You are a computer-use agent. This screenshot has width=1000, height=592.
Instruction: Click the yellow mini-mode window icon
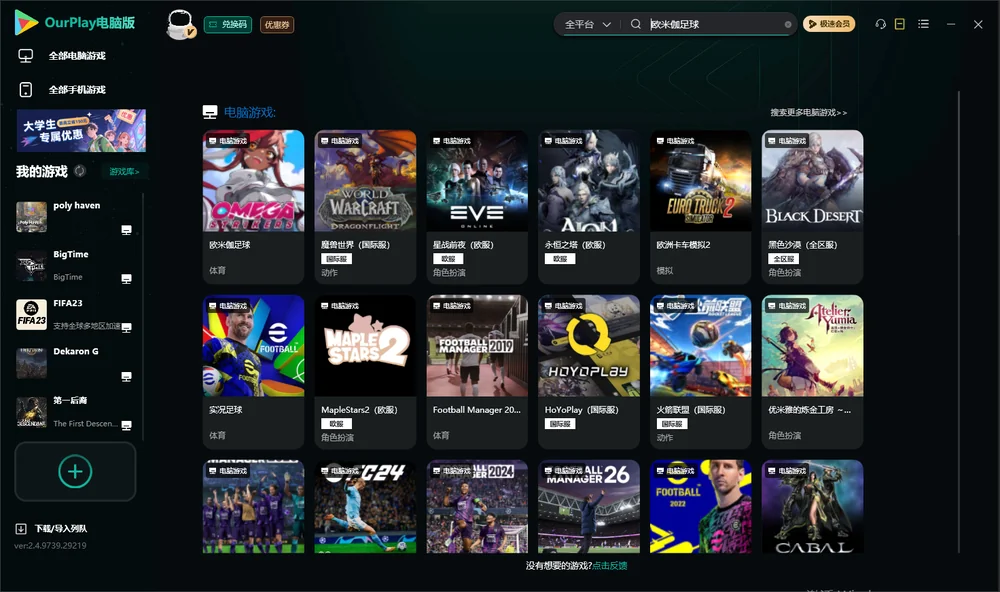899,24
